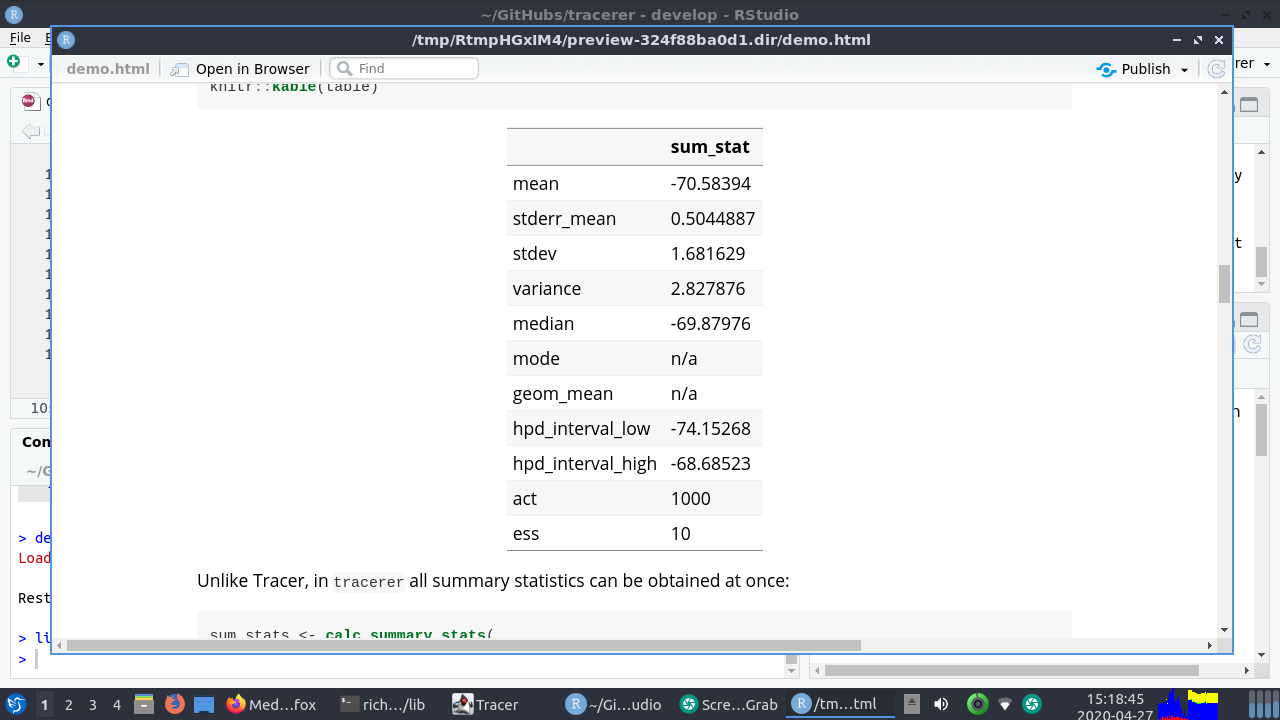Open the Find search box magnifier icon
Viewport: 1280px width, 720px height.
(344, 68)
